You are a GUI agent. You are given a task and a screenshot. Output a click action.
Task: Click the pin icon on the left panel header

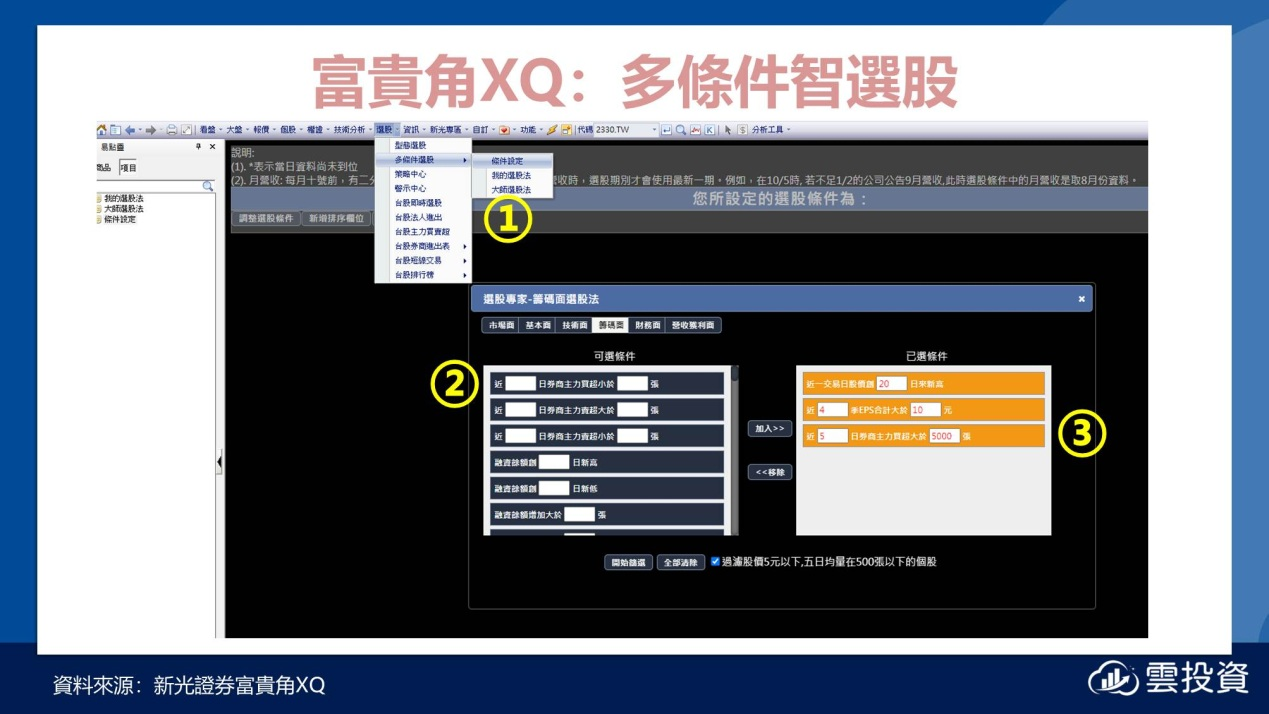tap(198, 147)
